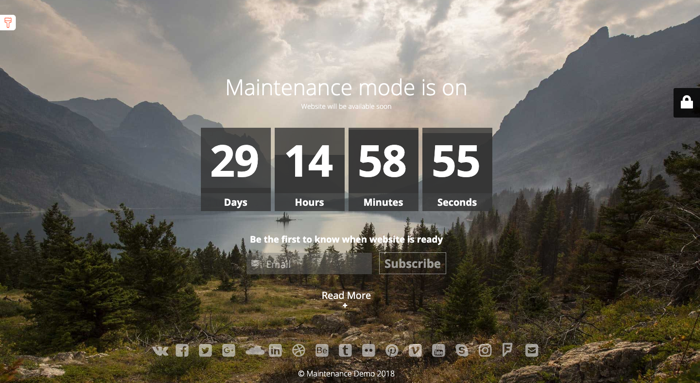
Task: Open the Pinterest social icon
Action: pos(392,350)
